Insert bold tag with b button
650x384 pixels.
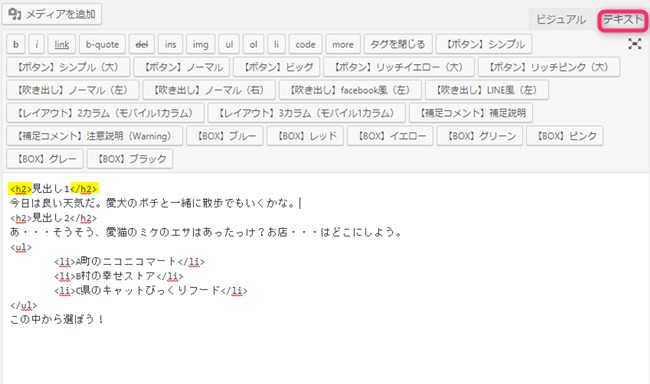click(x=16, y=44)
